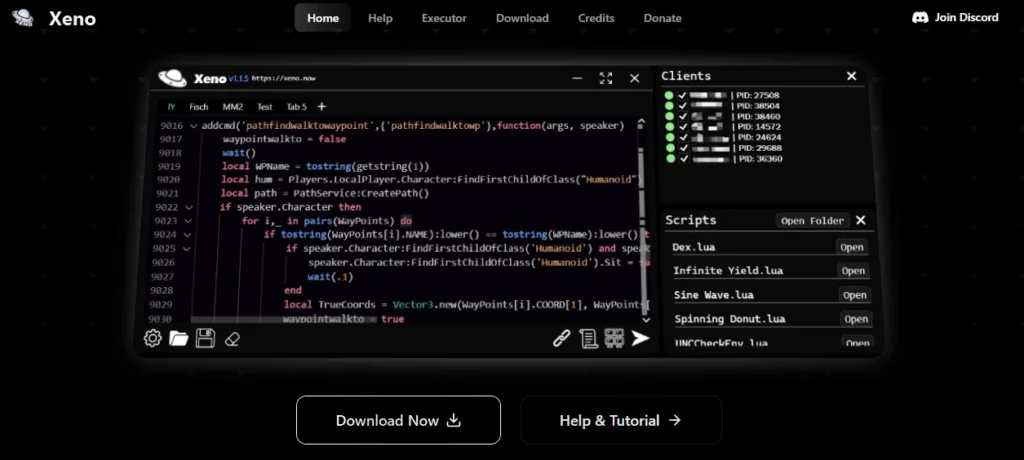Open the Infinite Yield.lua script
Screen dimensions: 1024x460
click(x=853, y=271)
